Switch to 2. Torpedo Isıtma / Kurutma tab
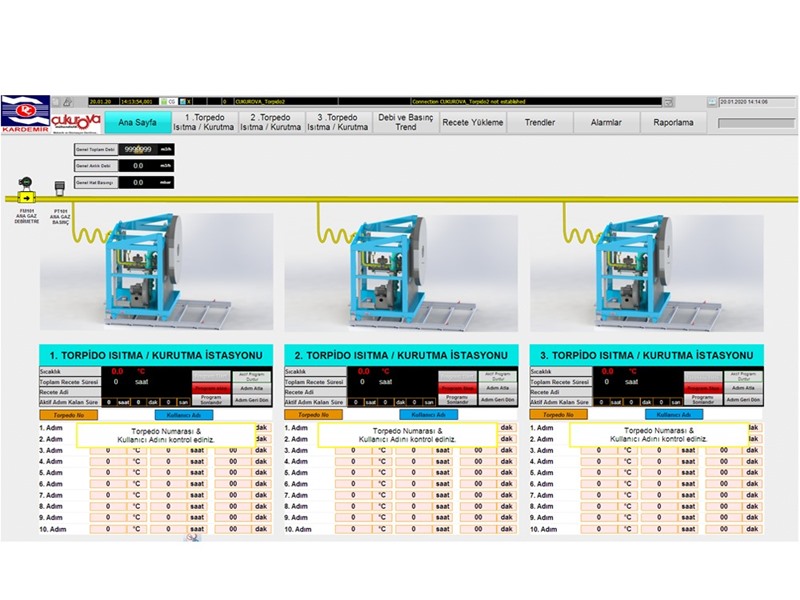Viewport: 800px width, 600px height. tap(270, 122)
